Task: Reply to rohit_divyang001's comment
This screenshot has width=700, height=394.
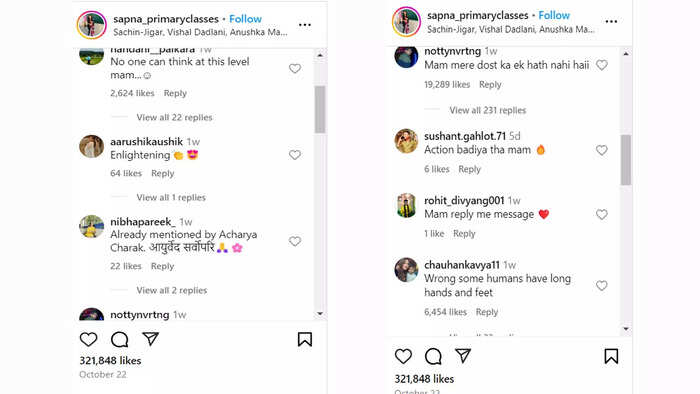Action: [x=464, y=233]
